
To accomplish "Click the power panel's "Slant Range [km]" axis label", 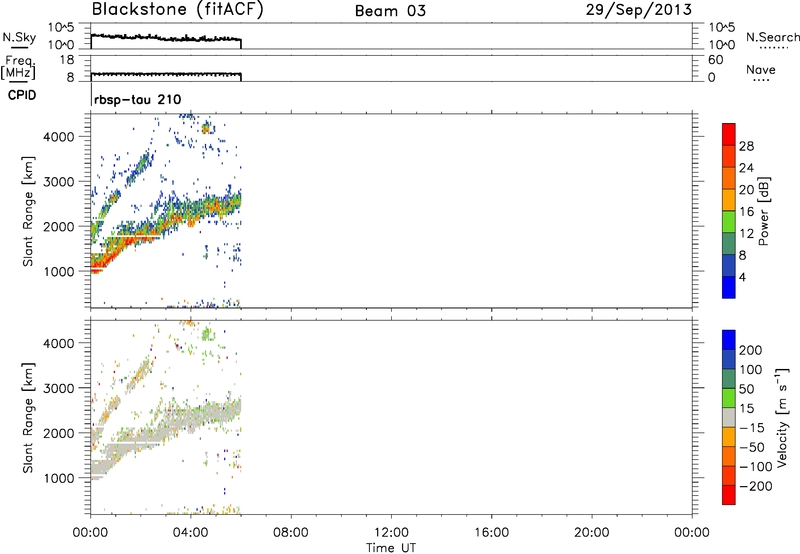I will (x=28, y=211).
